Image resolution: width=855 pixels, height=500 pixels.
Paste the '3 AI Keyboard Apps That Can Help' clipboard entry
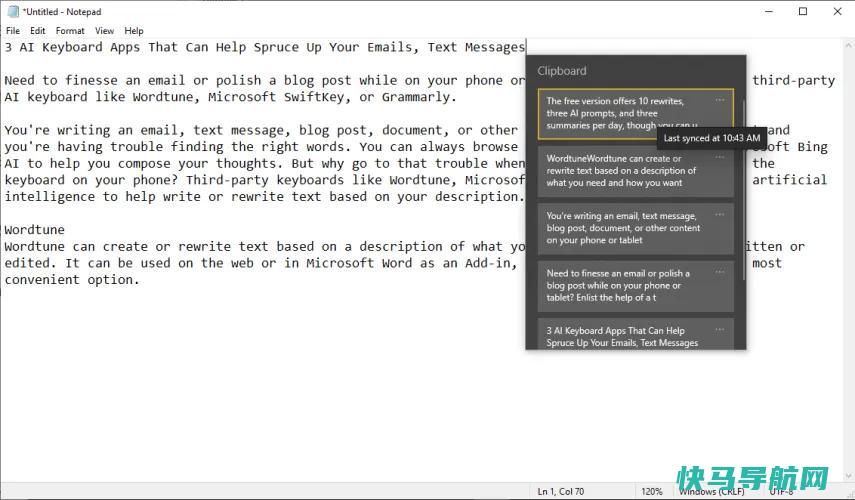pos(635,334)
